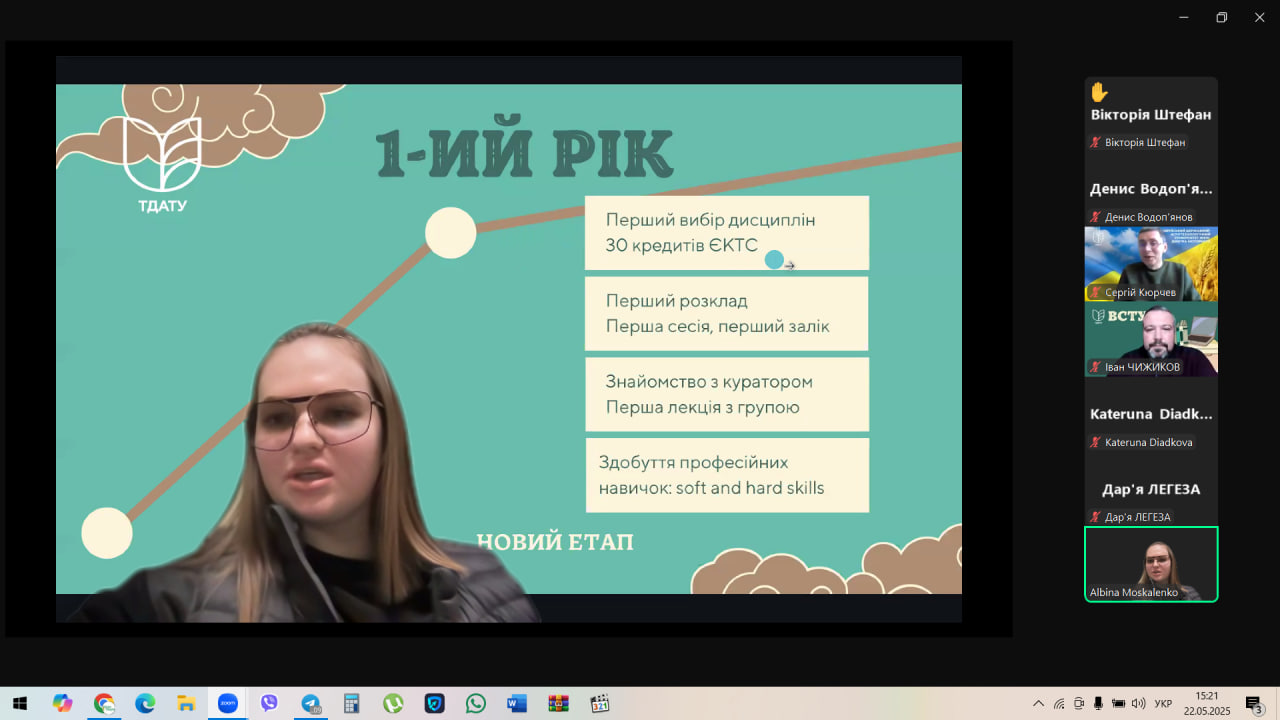Click muted mic icon next to Денис Водоп'янов
1280x720 pixels.
1095,217
